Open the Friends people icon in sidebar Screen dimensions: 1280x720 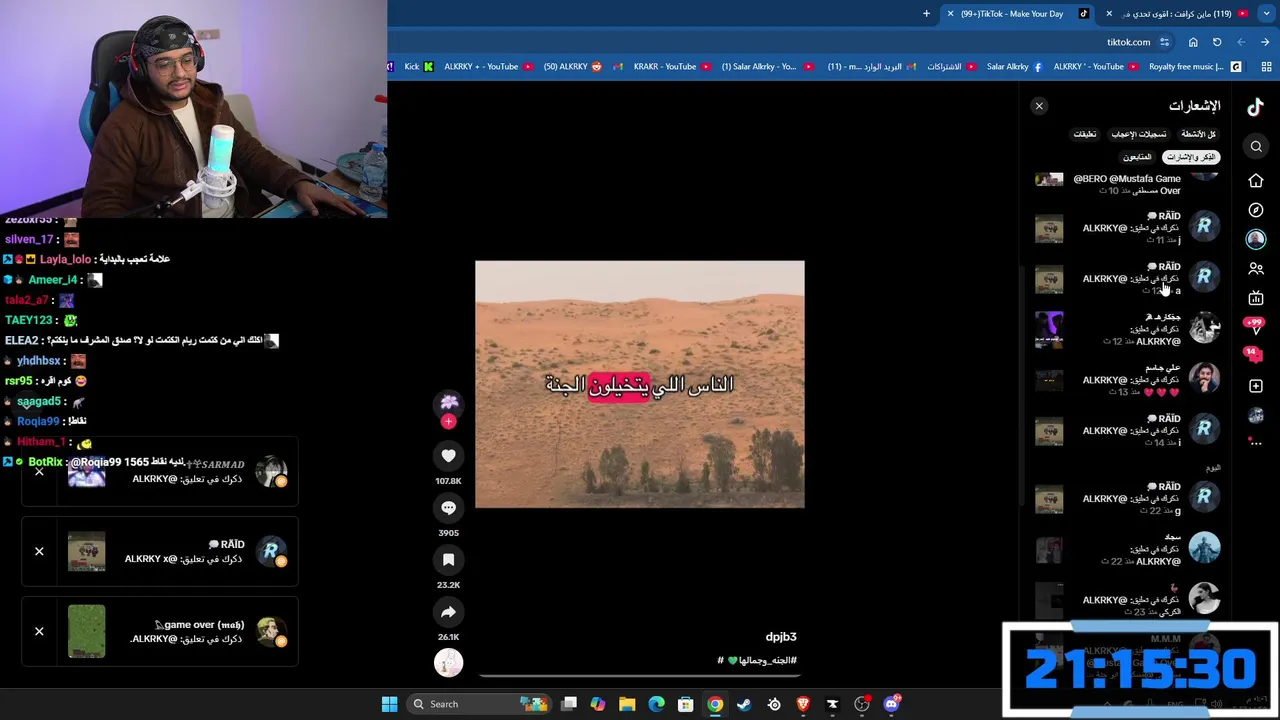tap(1256, 269)
